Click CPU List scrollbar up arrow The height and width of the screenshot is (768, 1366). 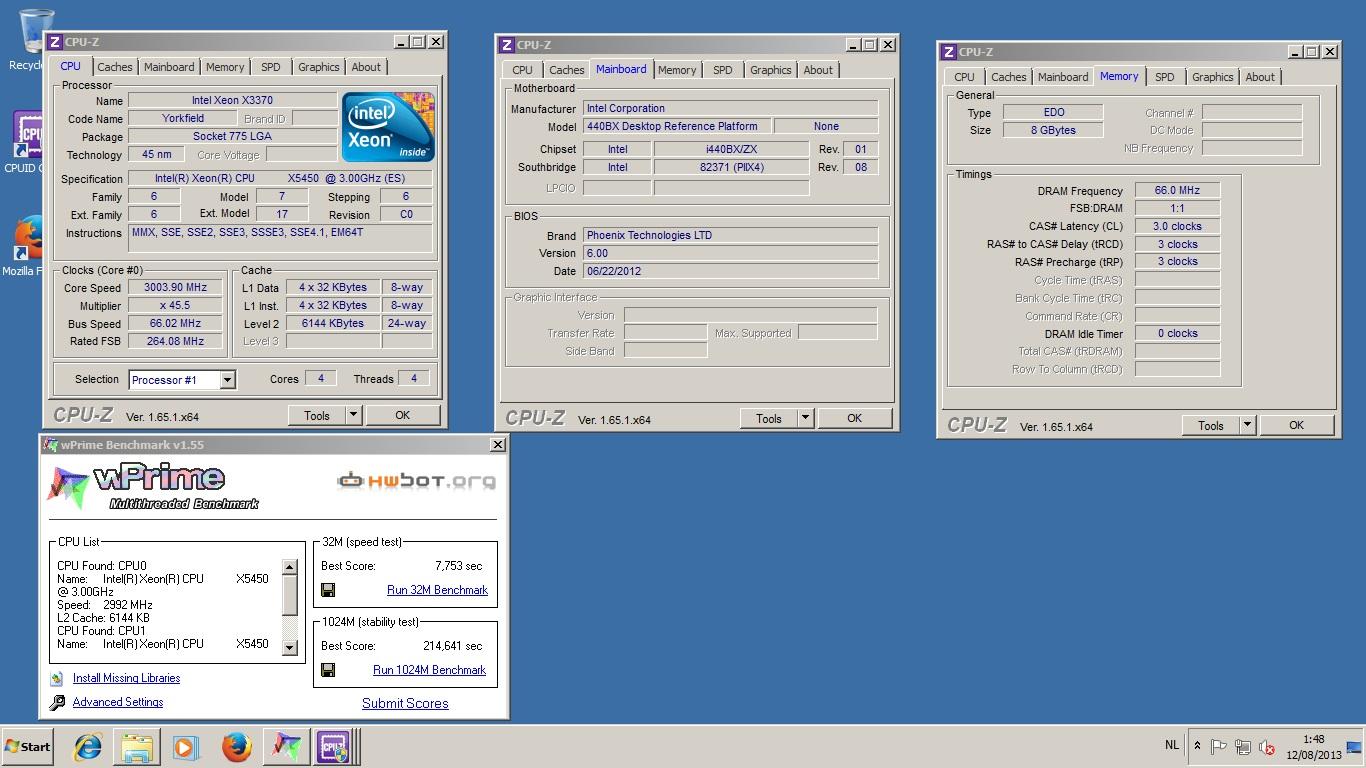[290, 567]
